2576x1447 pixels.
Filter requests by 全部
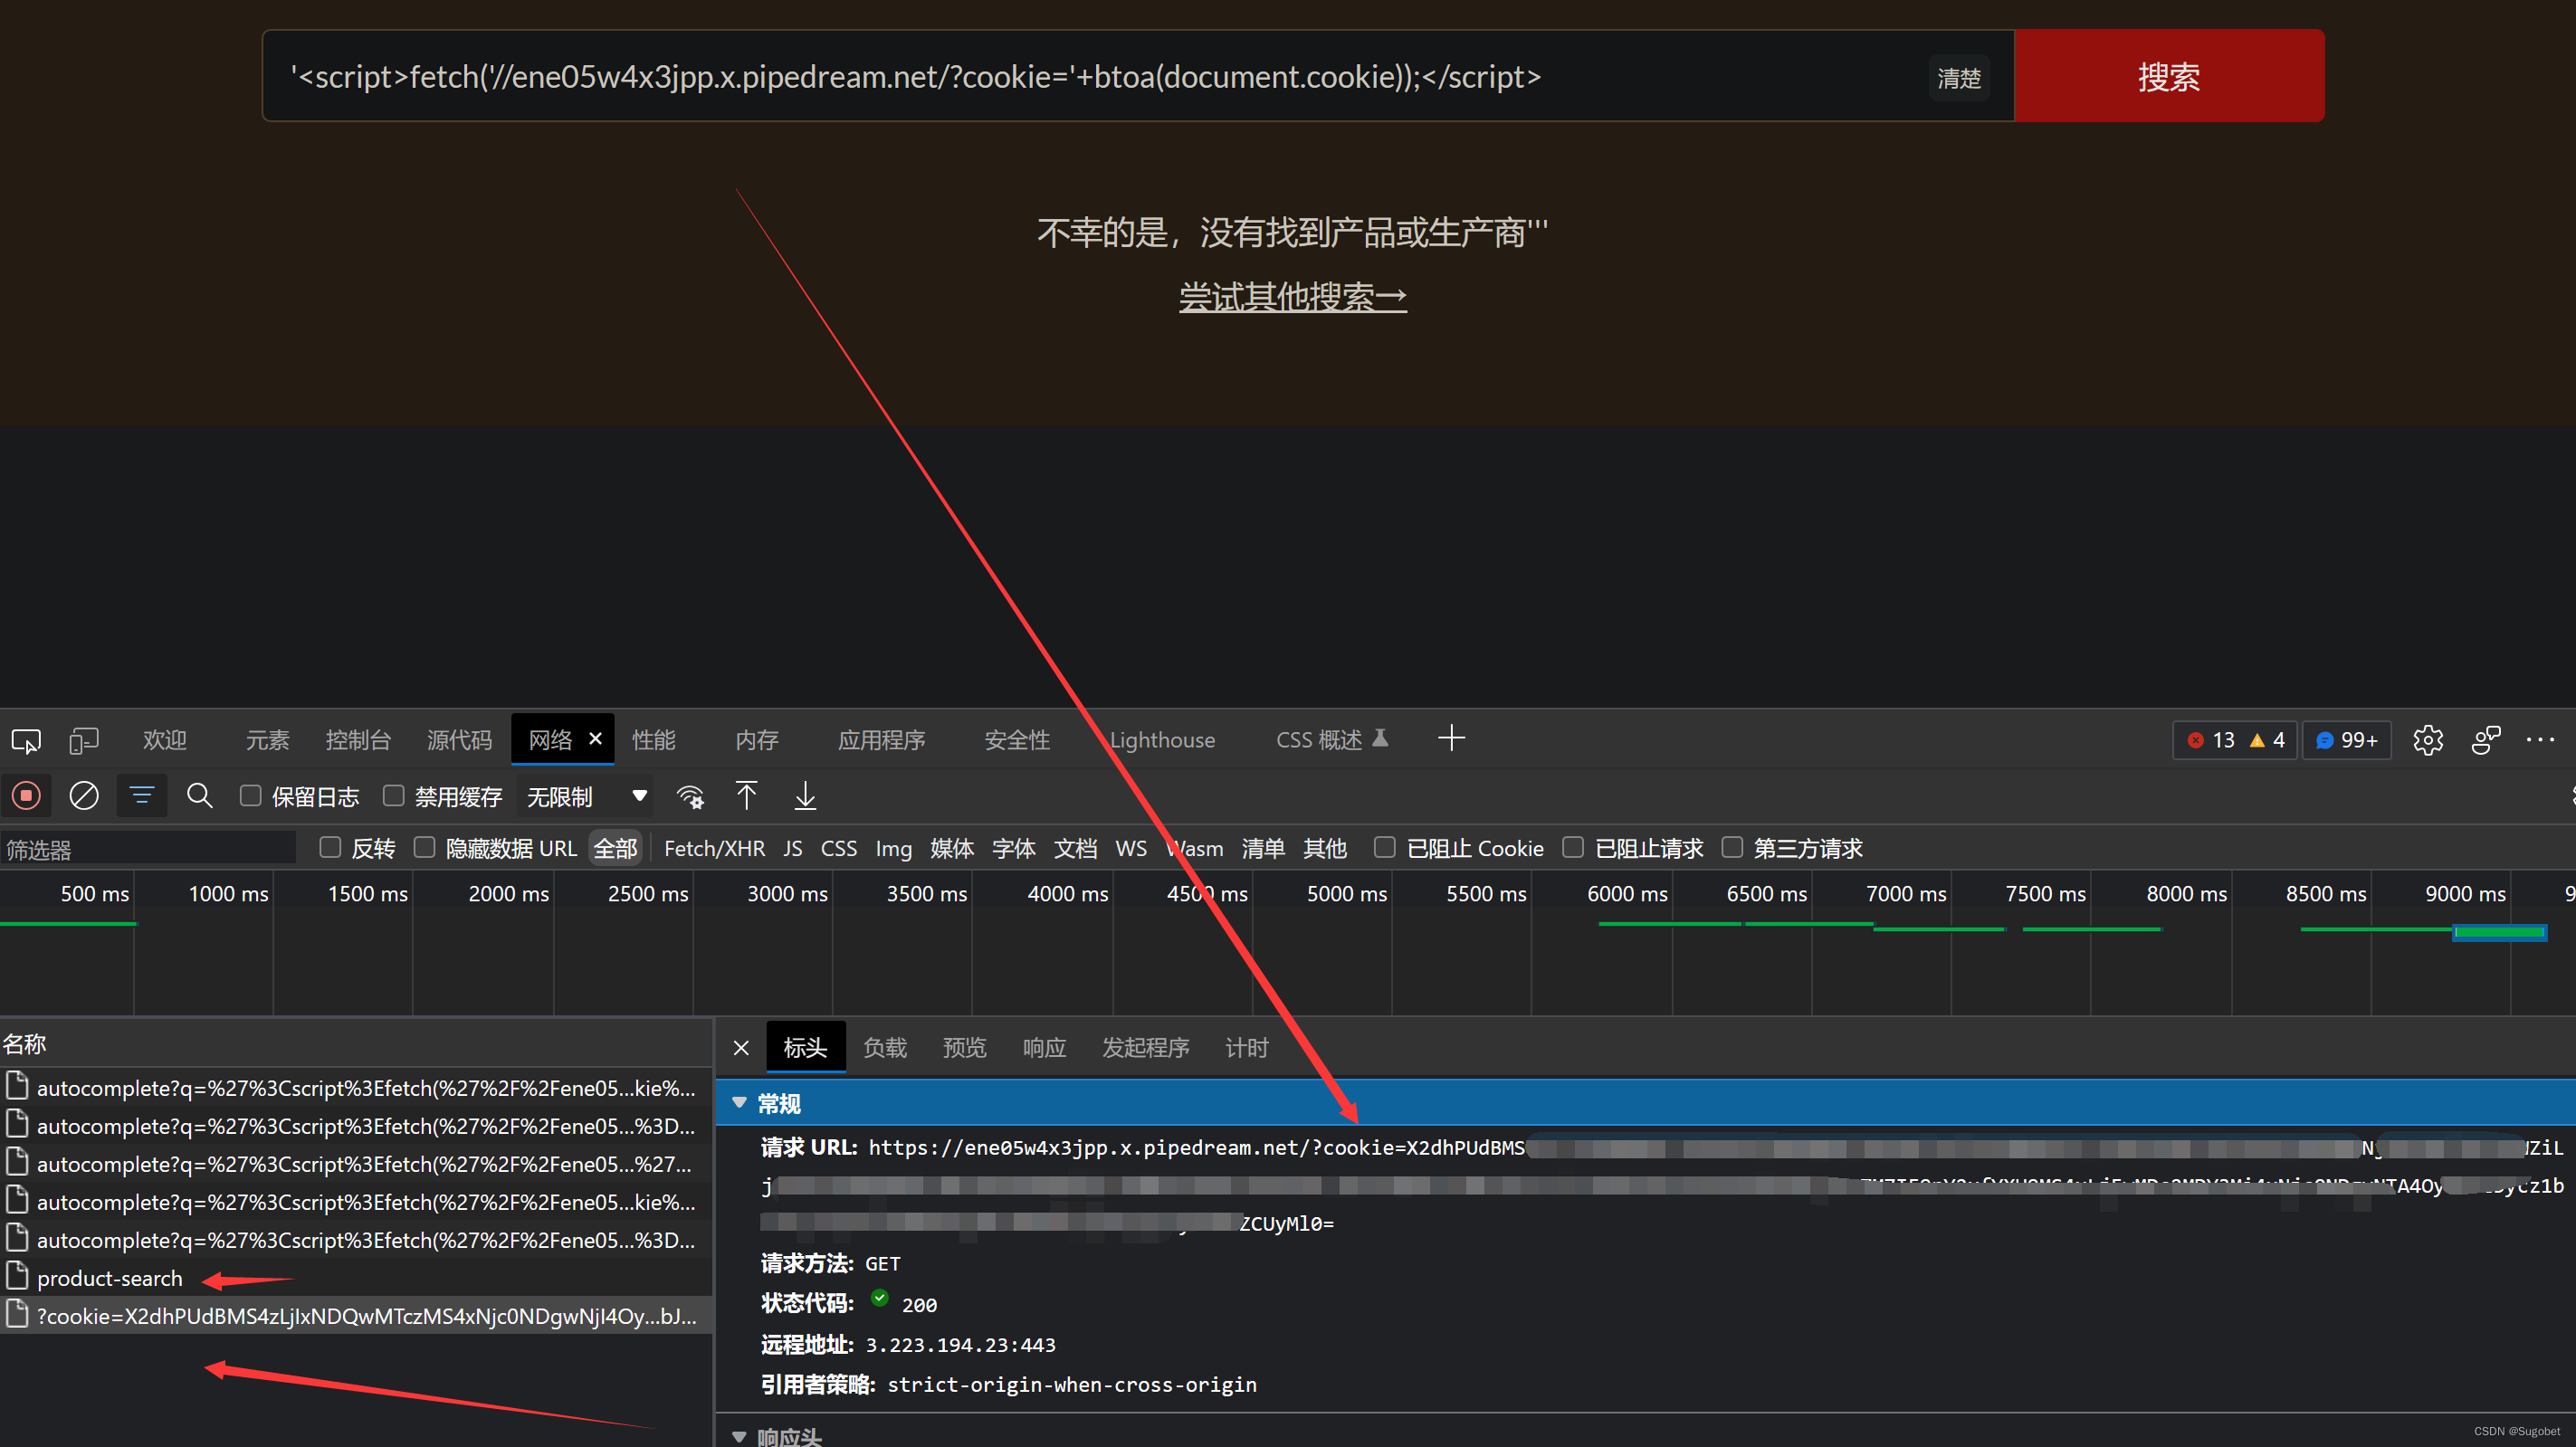click(615, 848)
